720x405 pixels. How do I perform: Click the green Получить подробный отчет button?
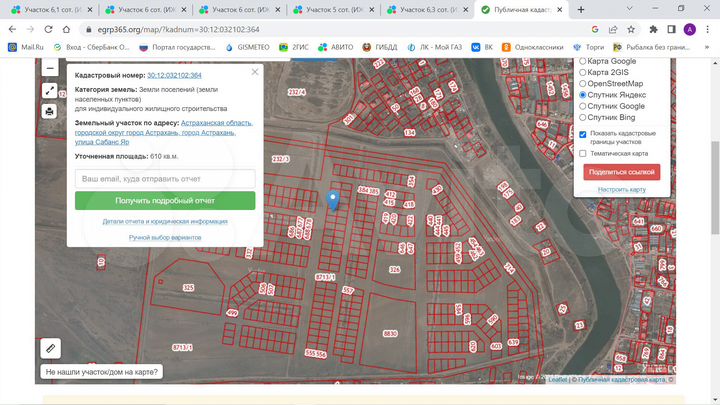(165, 200)
